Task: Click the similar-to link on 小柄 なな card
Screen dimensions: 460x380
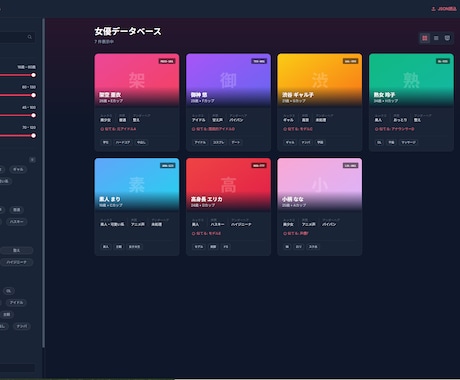Action: click(296, 233)
